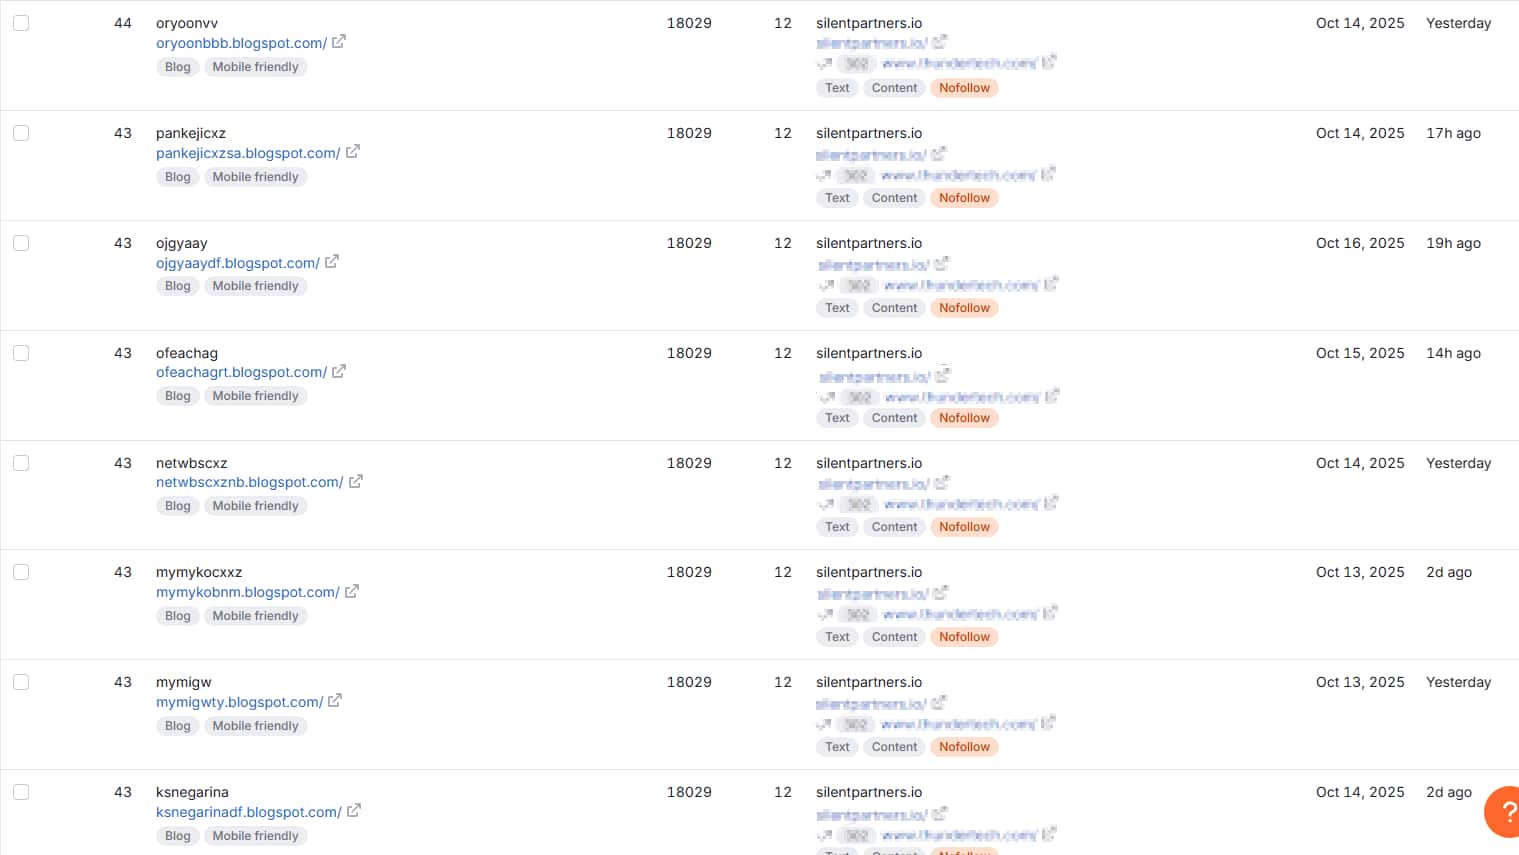1519x855 pixels.
Task: Open the orange help question-mark button
Action: pyautogui.click(x=1505, y=811)
